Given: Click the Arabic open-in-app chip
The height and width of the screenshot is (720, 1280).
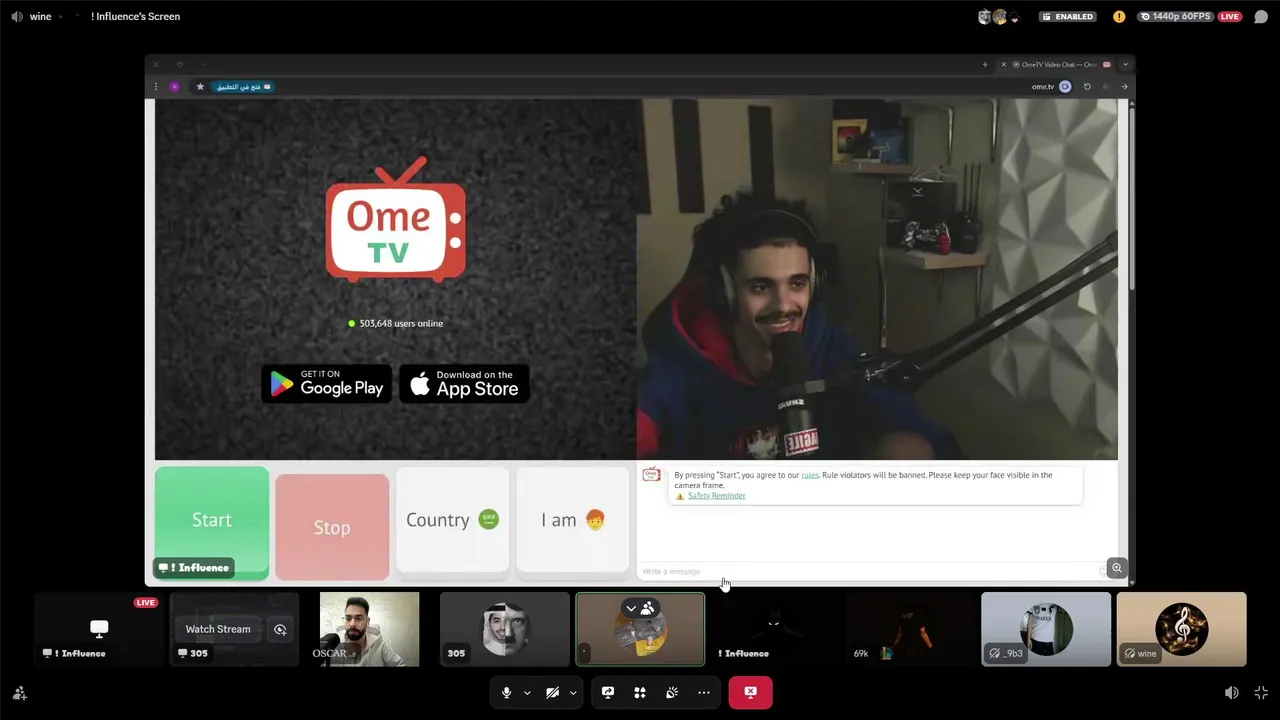Looking at the screenshot, I should tap(241, 87).
